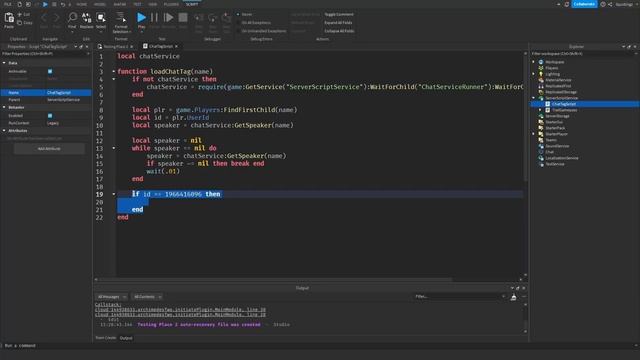This screenshot has width=640, height=360.
Task: Collapse the Attributes section in Properties
Action: [4, 131]
